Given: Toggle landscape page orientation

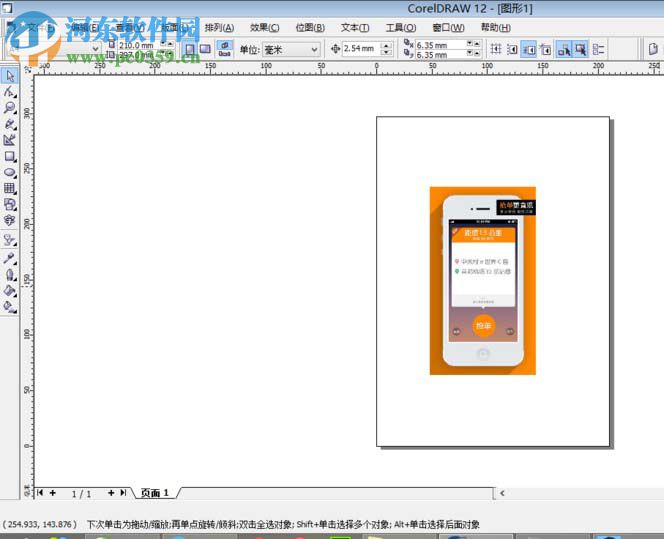Looking at the screenshot, I should point(205,49).
